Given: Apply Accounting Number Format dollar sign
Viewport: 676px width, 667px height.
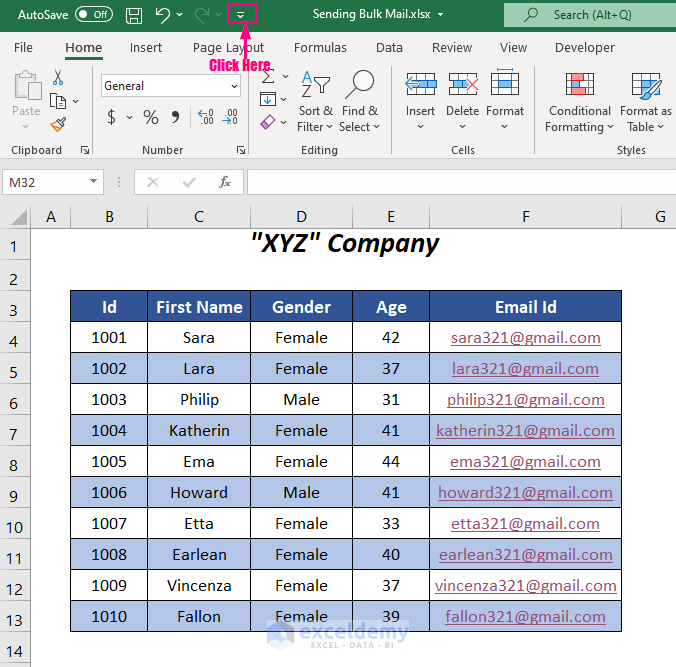Looking at the screenshot, I should coord(111,117).
